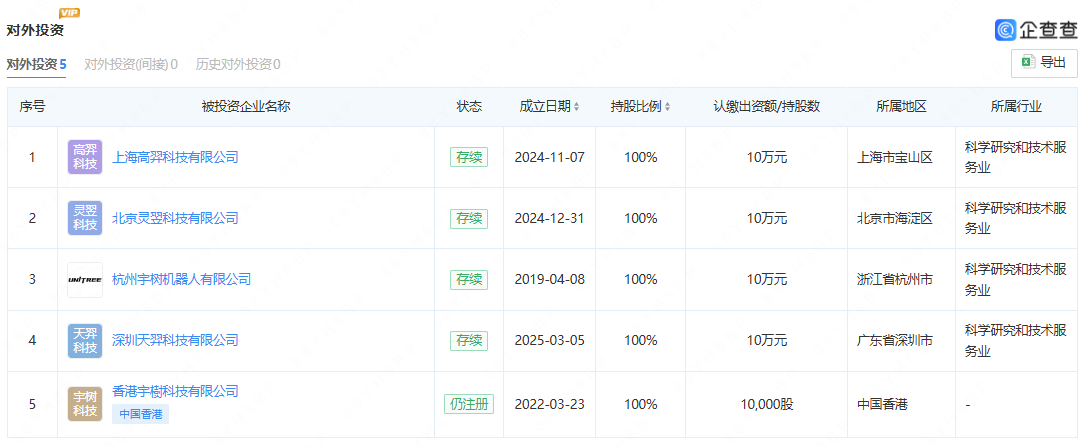The width and height of the screenshot is (1084, 447).
Task: Open 深圳天羿科技有限公司 link
Action: (175, 341)
